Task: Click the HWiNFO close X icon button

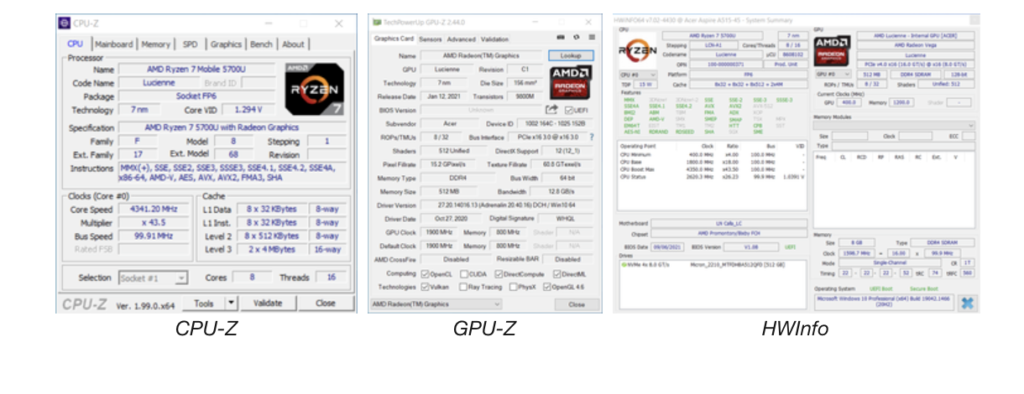Action: point(966,303)
